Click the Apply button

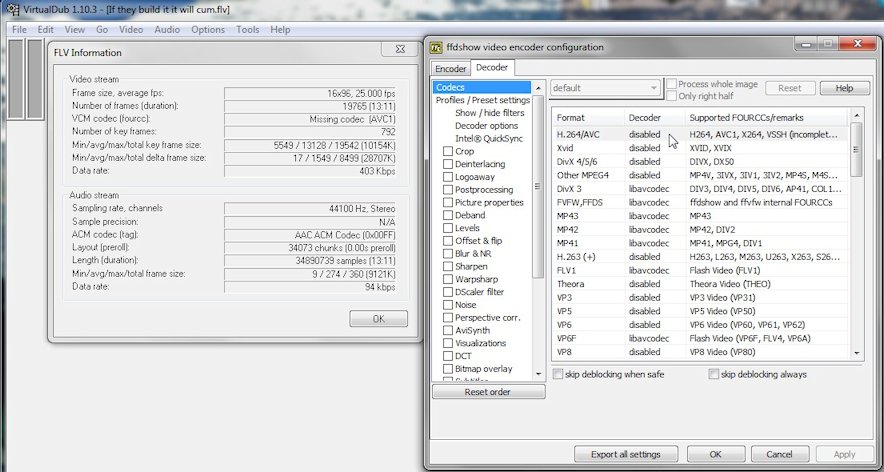click(844, 454)
